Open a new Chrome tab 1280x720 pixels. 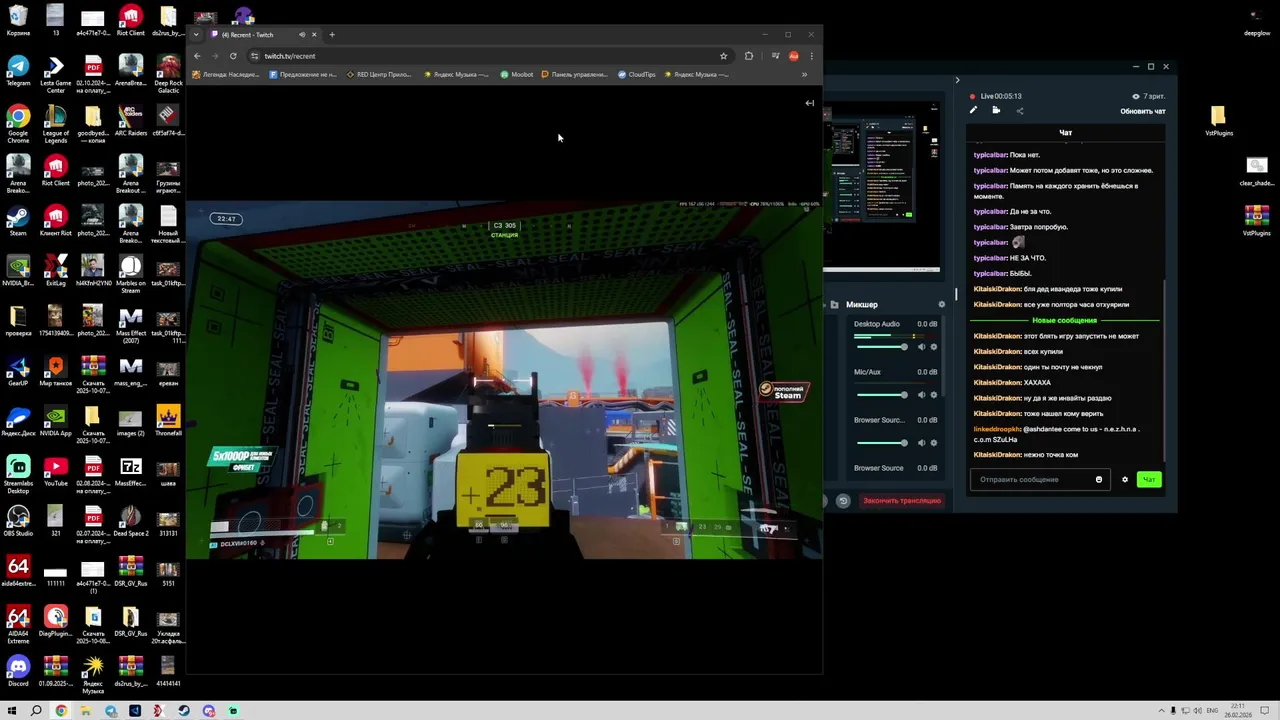[x=332, y=35]
